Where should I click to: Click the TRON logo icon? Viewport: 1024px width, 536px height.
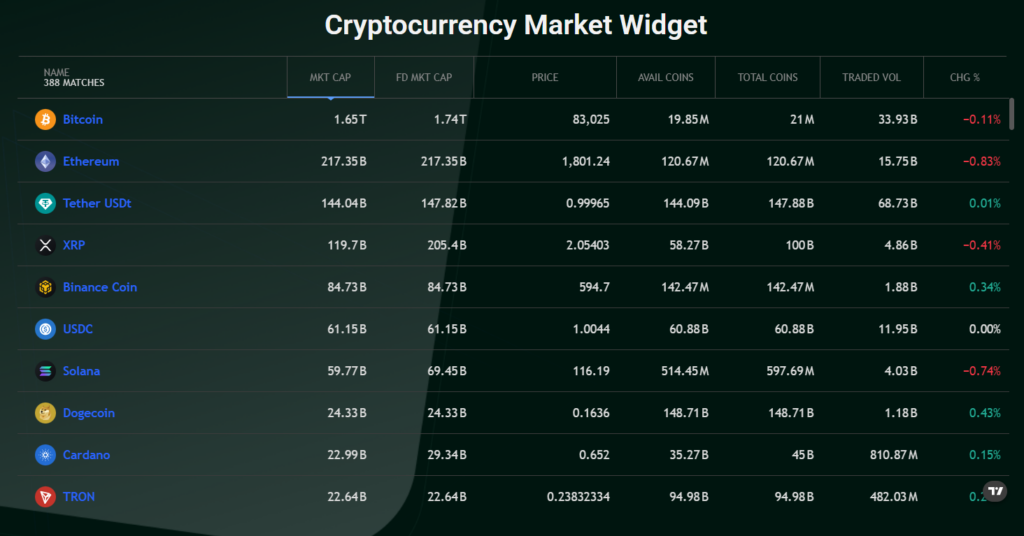tap(45, 497)
